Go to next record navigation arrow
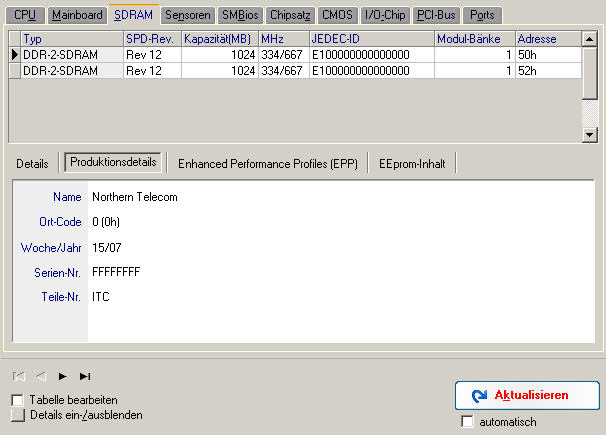This screenshot has width=606, height=435. pyautogui.click(x=63, y=376)
